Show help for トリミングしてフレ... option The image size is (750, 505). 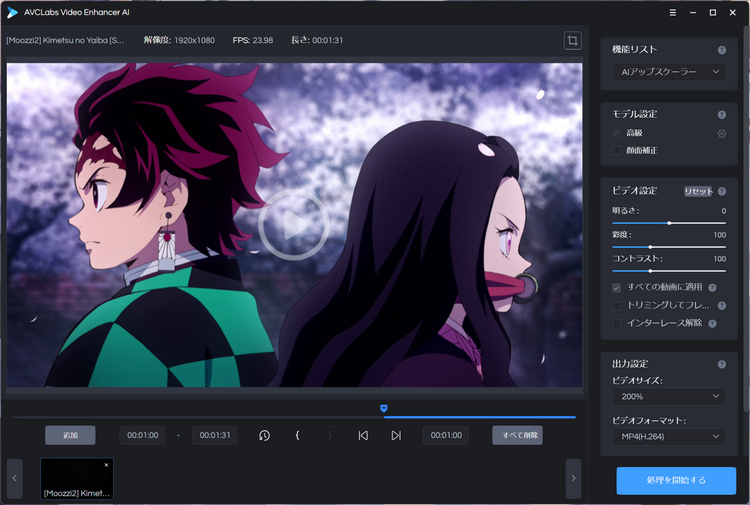(x=722, y=306)
